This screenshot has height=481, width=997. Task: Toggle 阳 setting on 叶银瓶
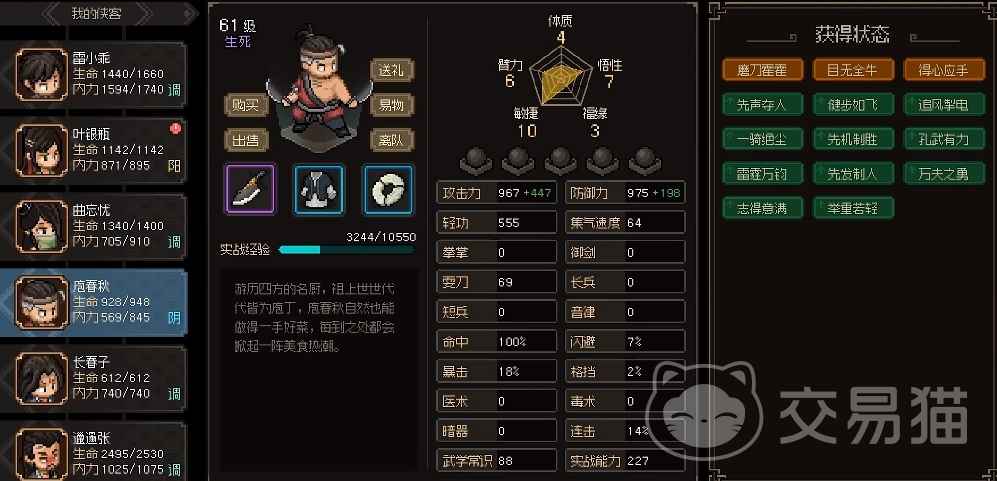click(174, 166)
